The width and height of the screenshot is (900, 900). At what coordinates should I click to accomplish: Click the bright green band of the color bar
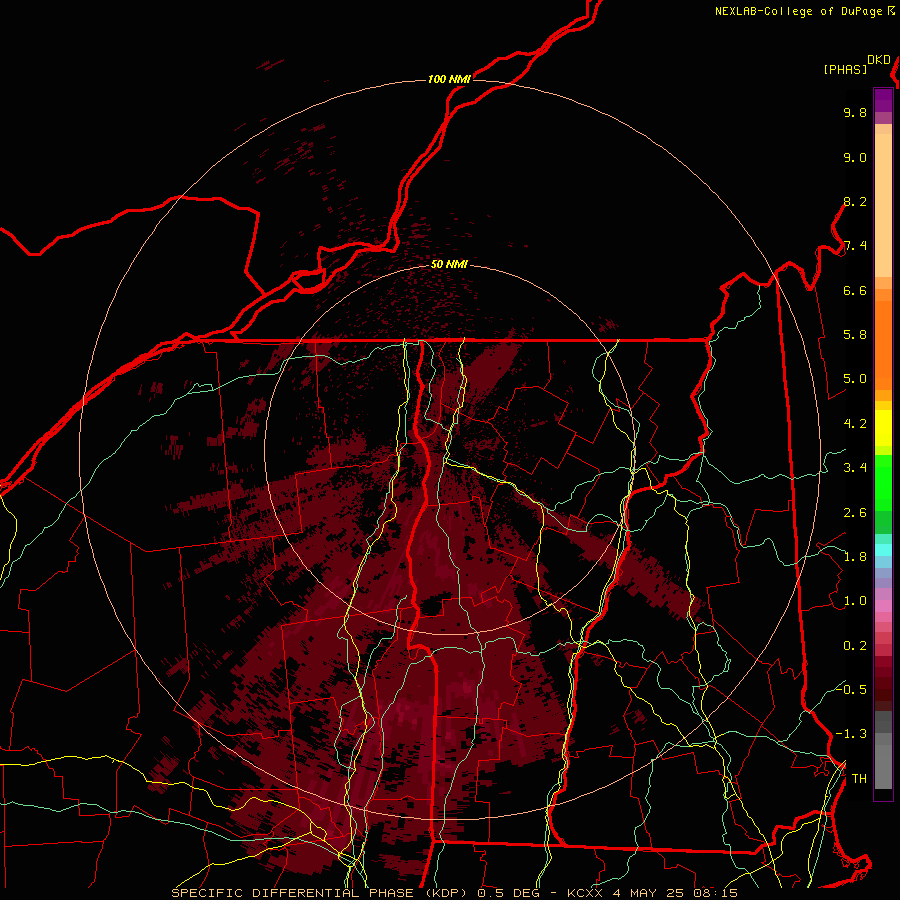883,482
